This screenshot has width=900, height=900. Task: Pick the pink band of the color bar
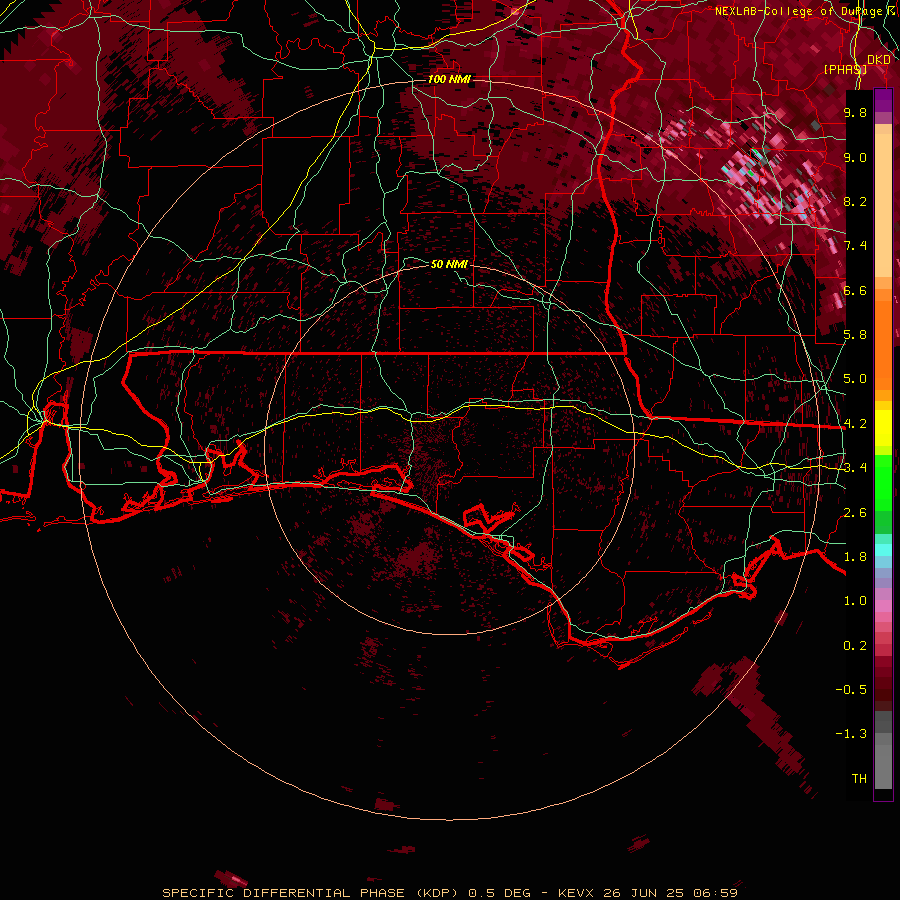(883, 606)
